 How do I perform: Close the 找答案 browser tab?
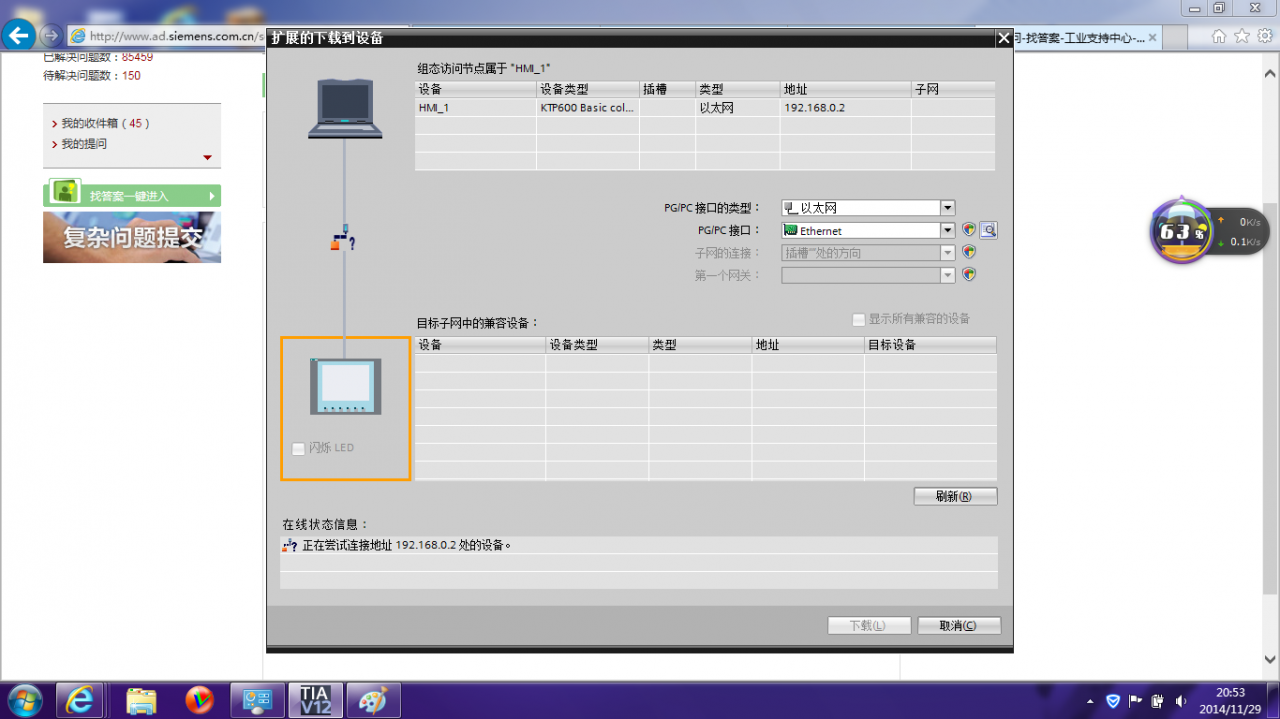click(x=1152, y=38)
